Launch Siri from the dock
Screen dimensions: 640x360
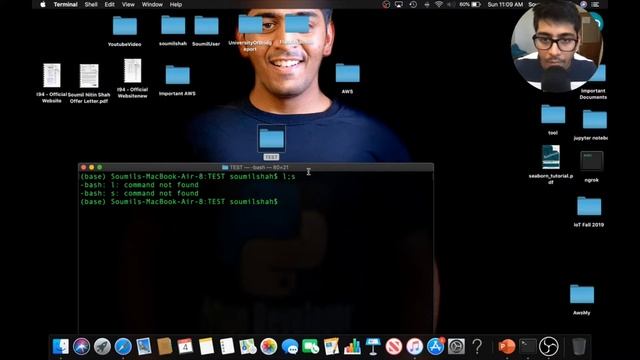82,347
